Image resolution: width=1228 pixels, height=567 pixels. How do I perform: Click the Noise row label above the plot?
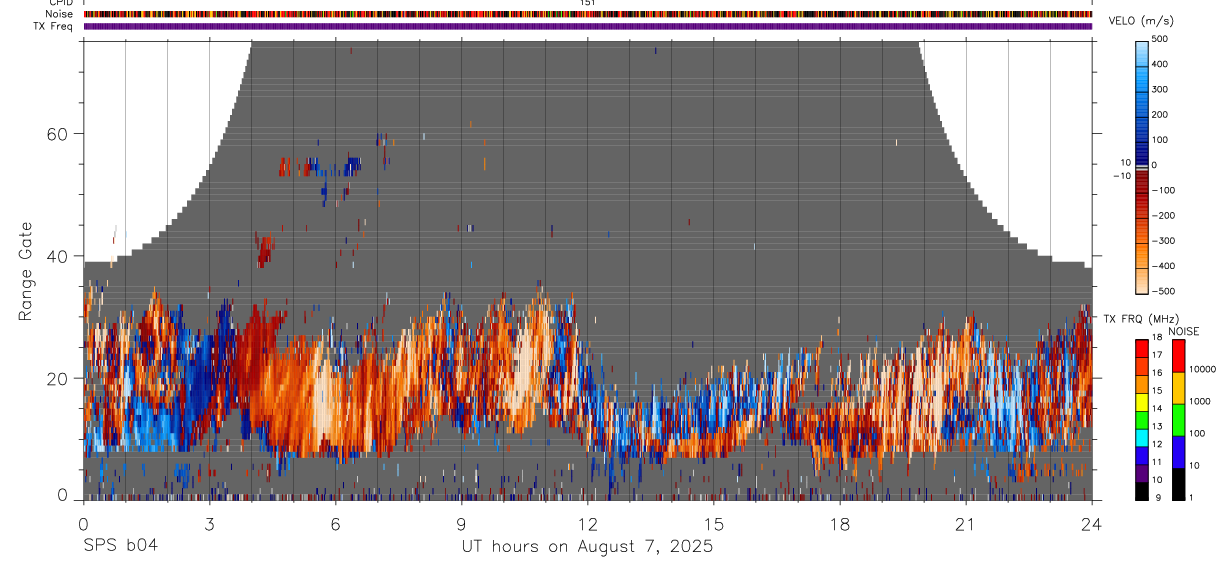(x=59, y=14)
